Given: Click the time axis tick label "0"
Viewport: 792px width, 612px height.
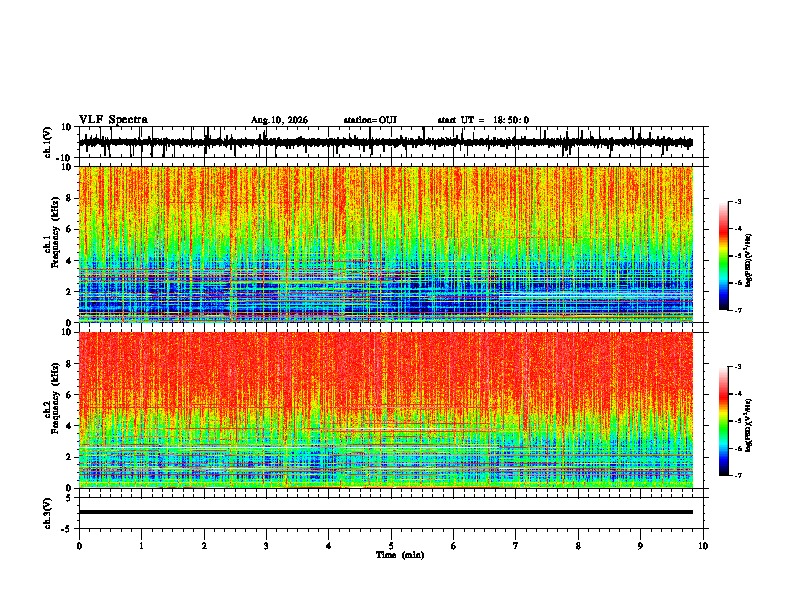Looking at the screenshot, I should pos(79,546).
